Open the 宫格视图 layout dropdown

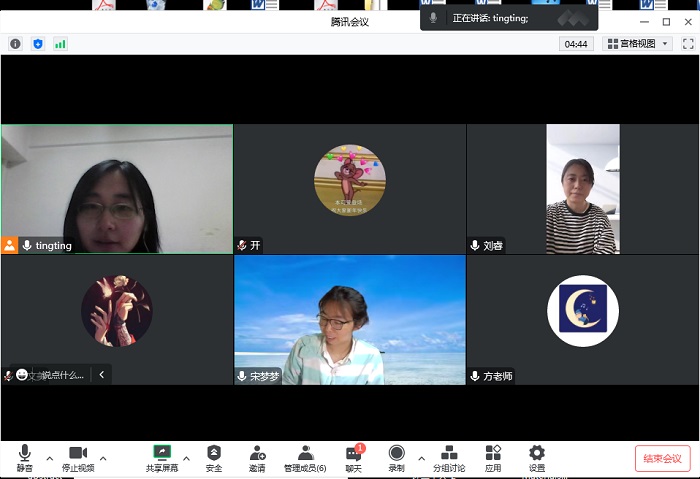[639, 44]
